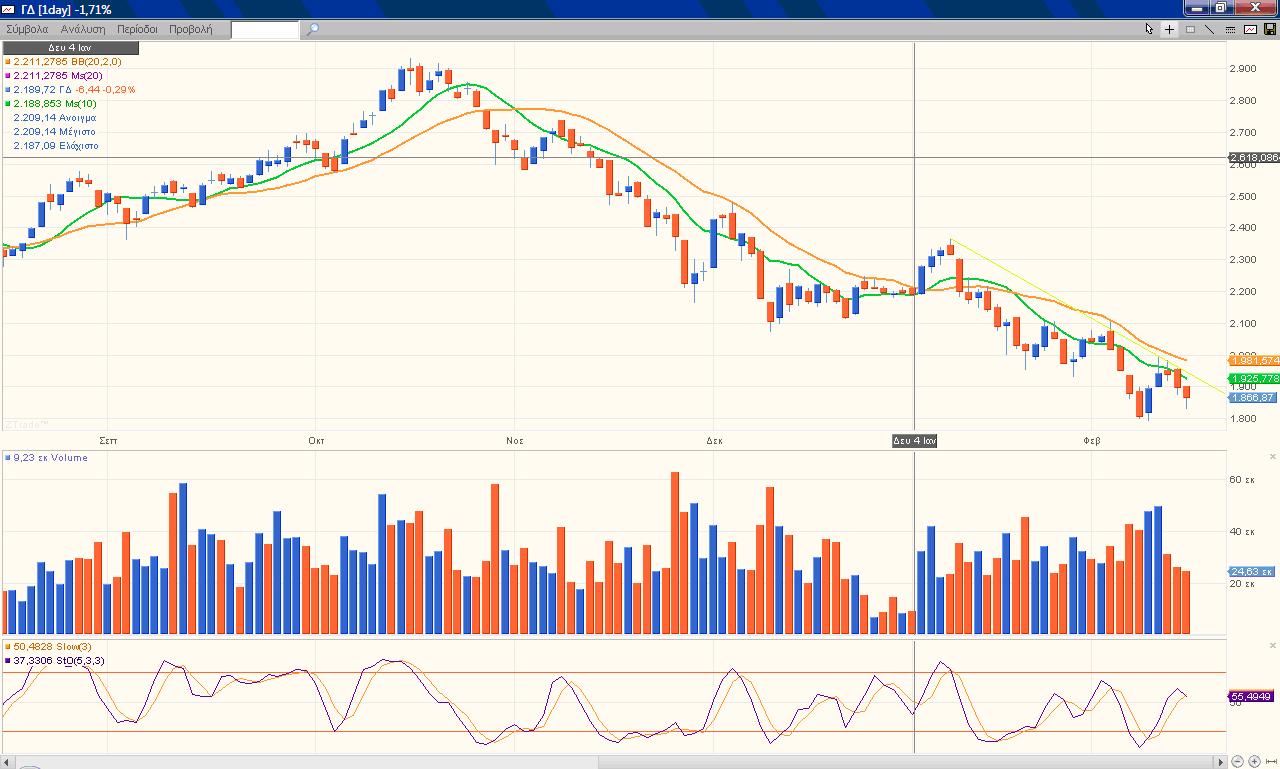
Task: Open the Περίοδοι menu
Action: 137,29
